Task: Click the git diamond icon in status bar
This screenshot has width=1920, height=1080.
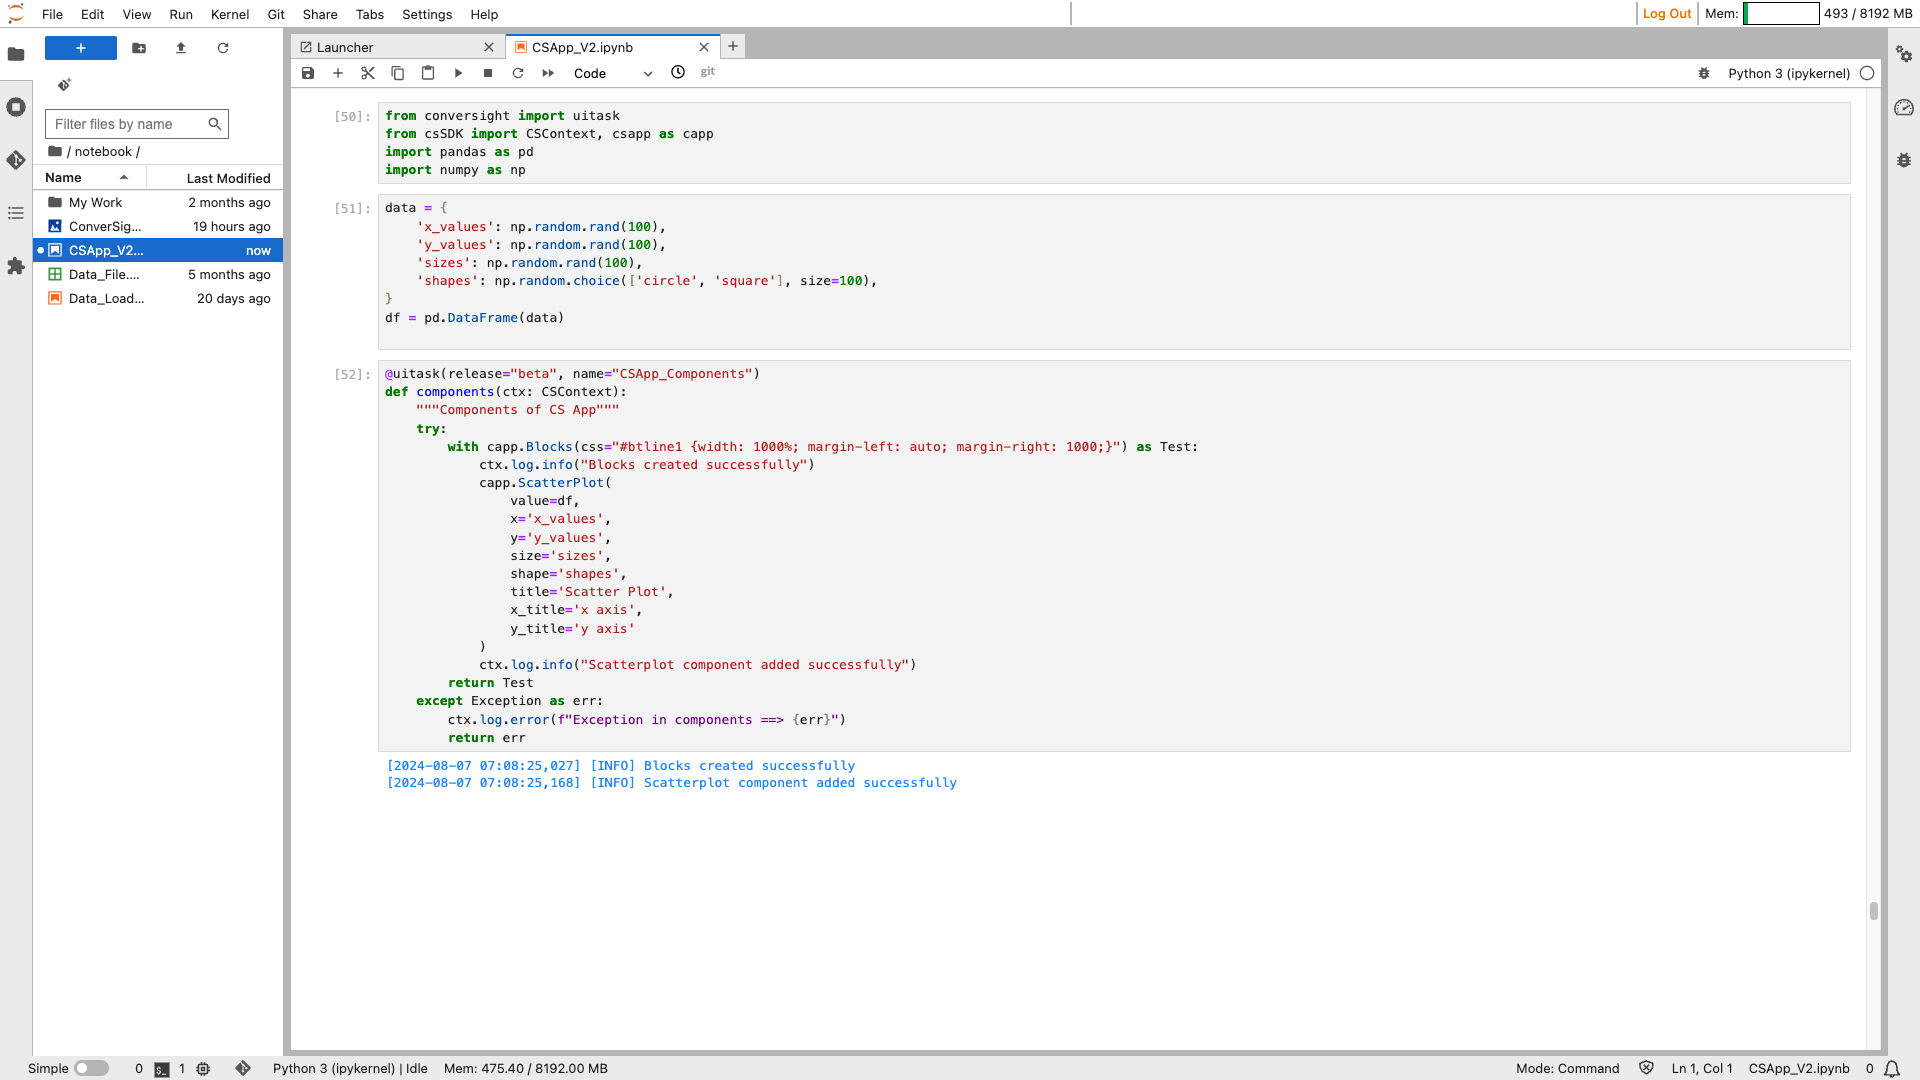Action: 243,1068
